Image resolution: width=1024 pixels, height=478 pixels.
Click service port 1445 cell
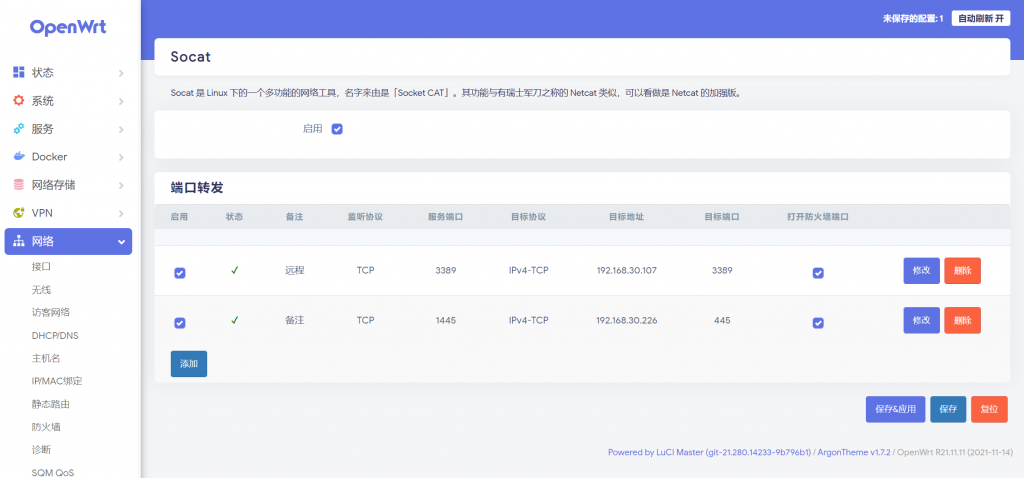(445, 320)
